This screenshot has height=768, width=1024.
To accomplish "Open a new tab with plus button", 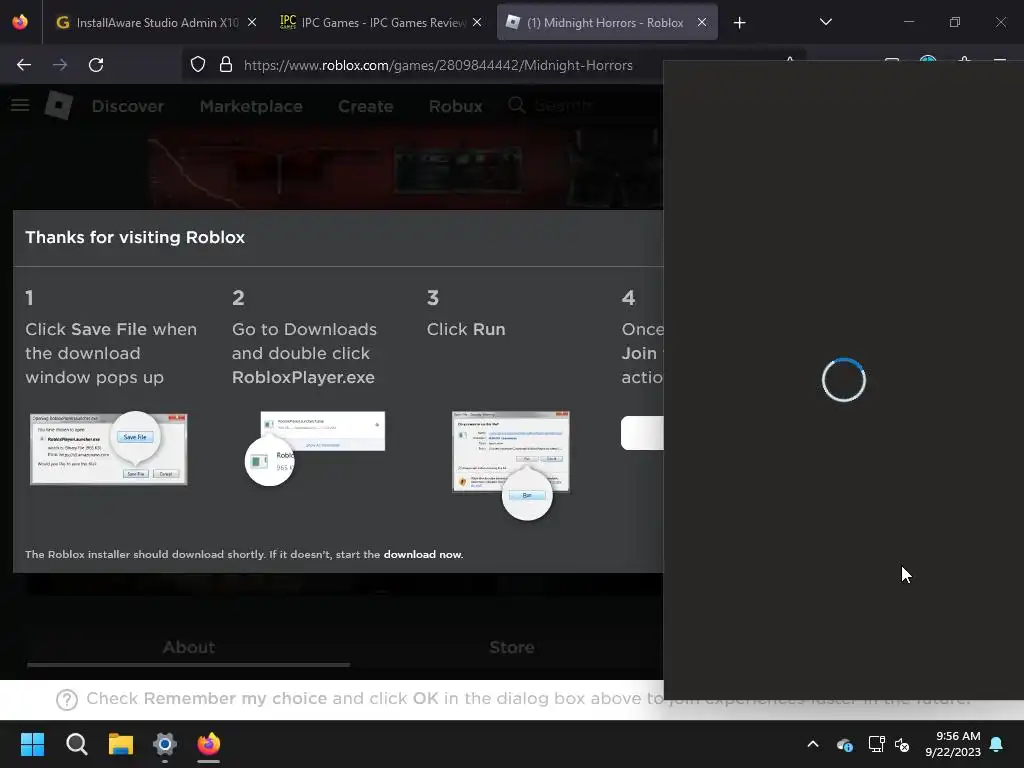I will 739,23.
